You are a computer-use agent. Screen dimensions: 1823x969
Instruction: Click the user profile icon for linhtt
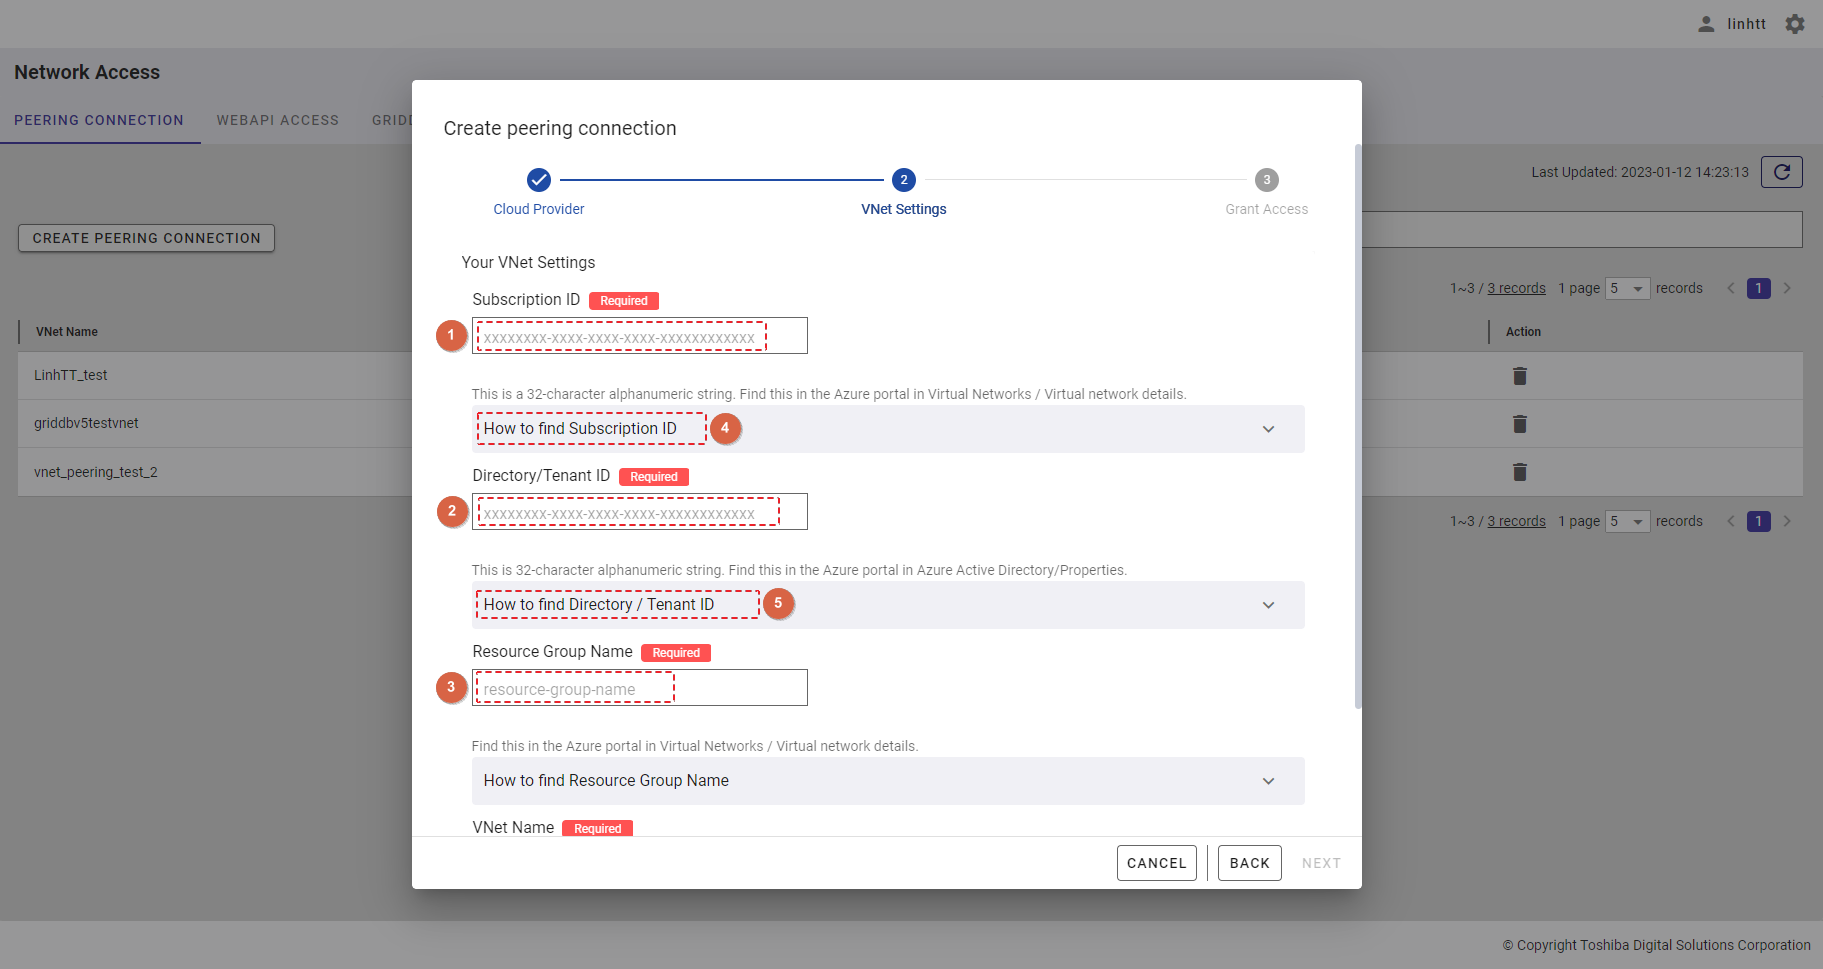(x=1706, y=24)
